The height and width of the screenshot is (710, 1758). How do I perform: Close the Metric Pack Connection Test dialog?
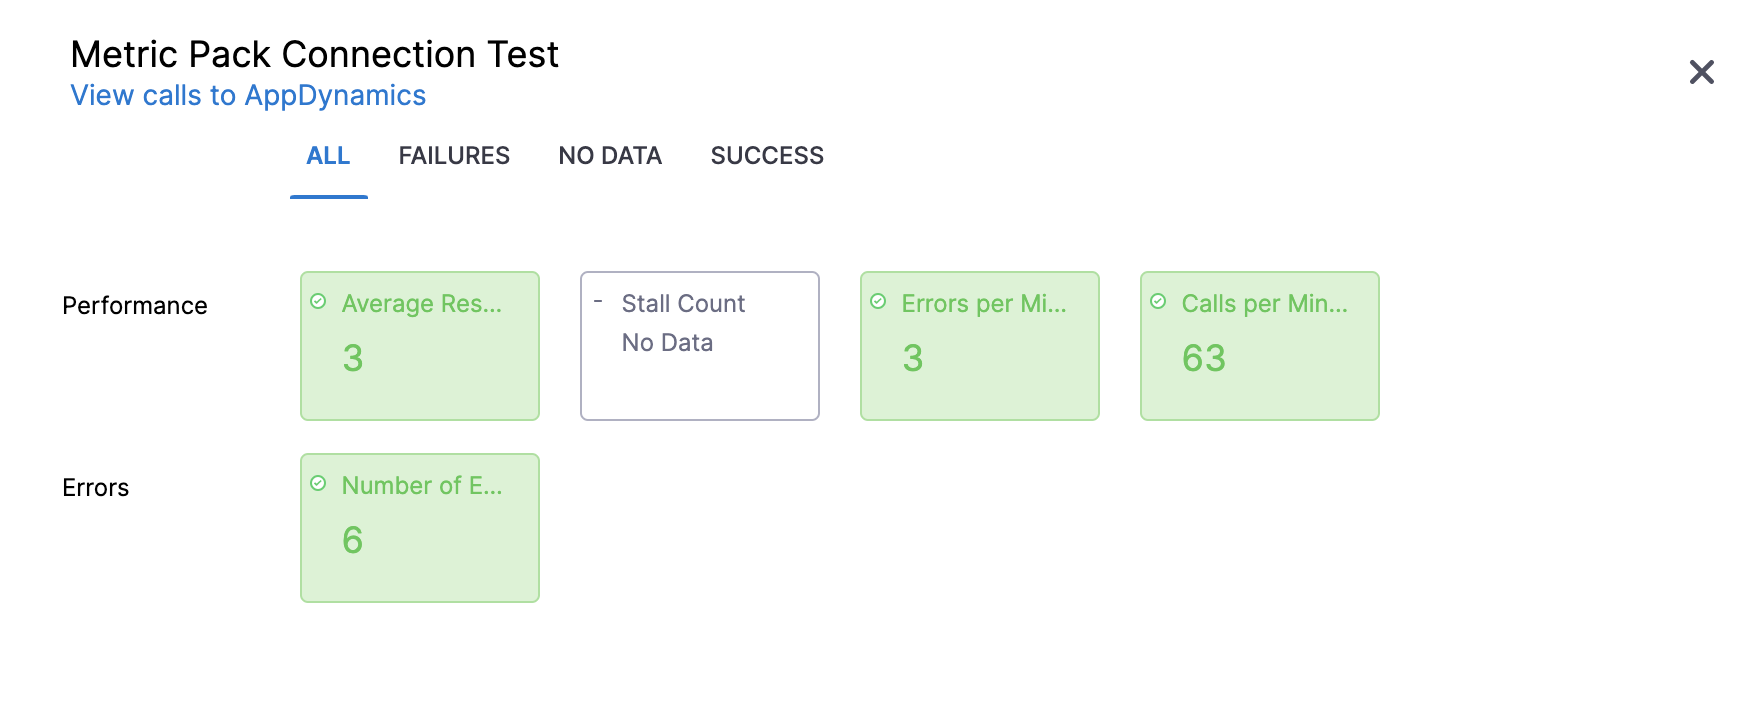pyautogui.click(x=1701, y=72)
